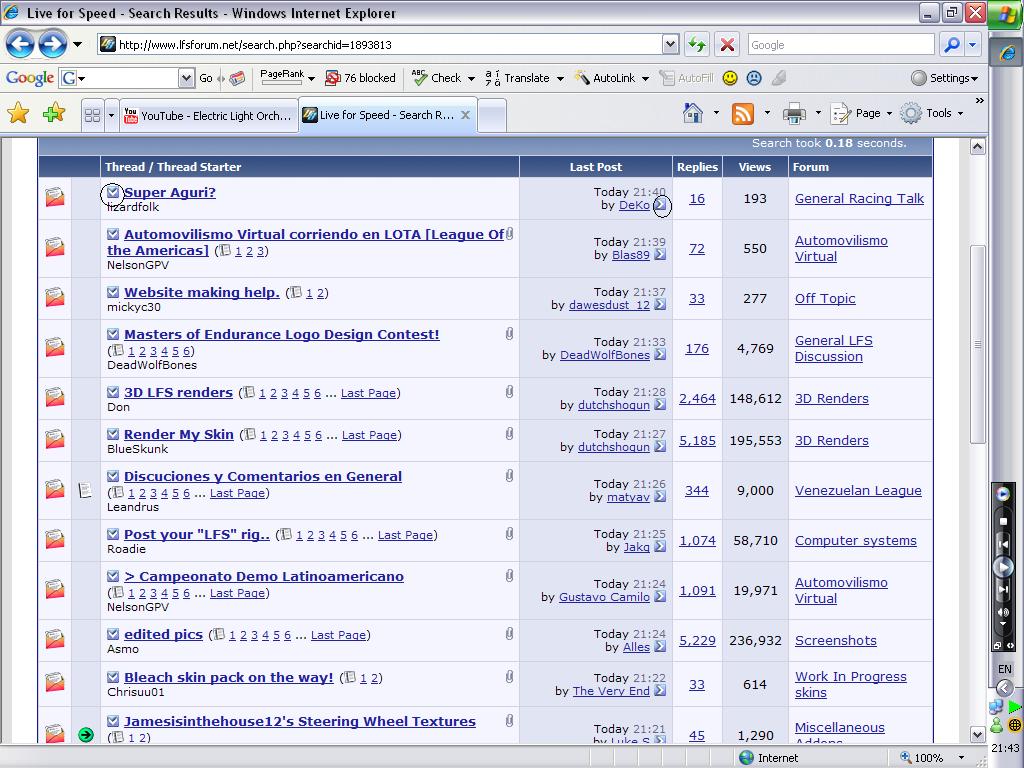This screenshot has height=768, width=1024.
Task: Click the Internet Explorer taskbar button
Action: pos(1006,52)
